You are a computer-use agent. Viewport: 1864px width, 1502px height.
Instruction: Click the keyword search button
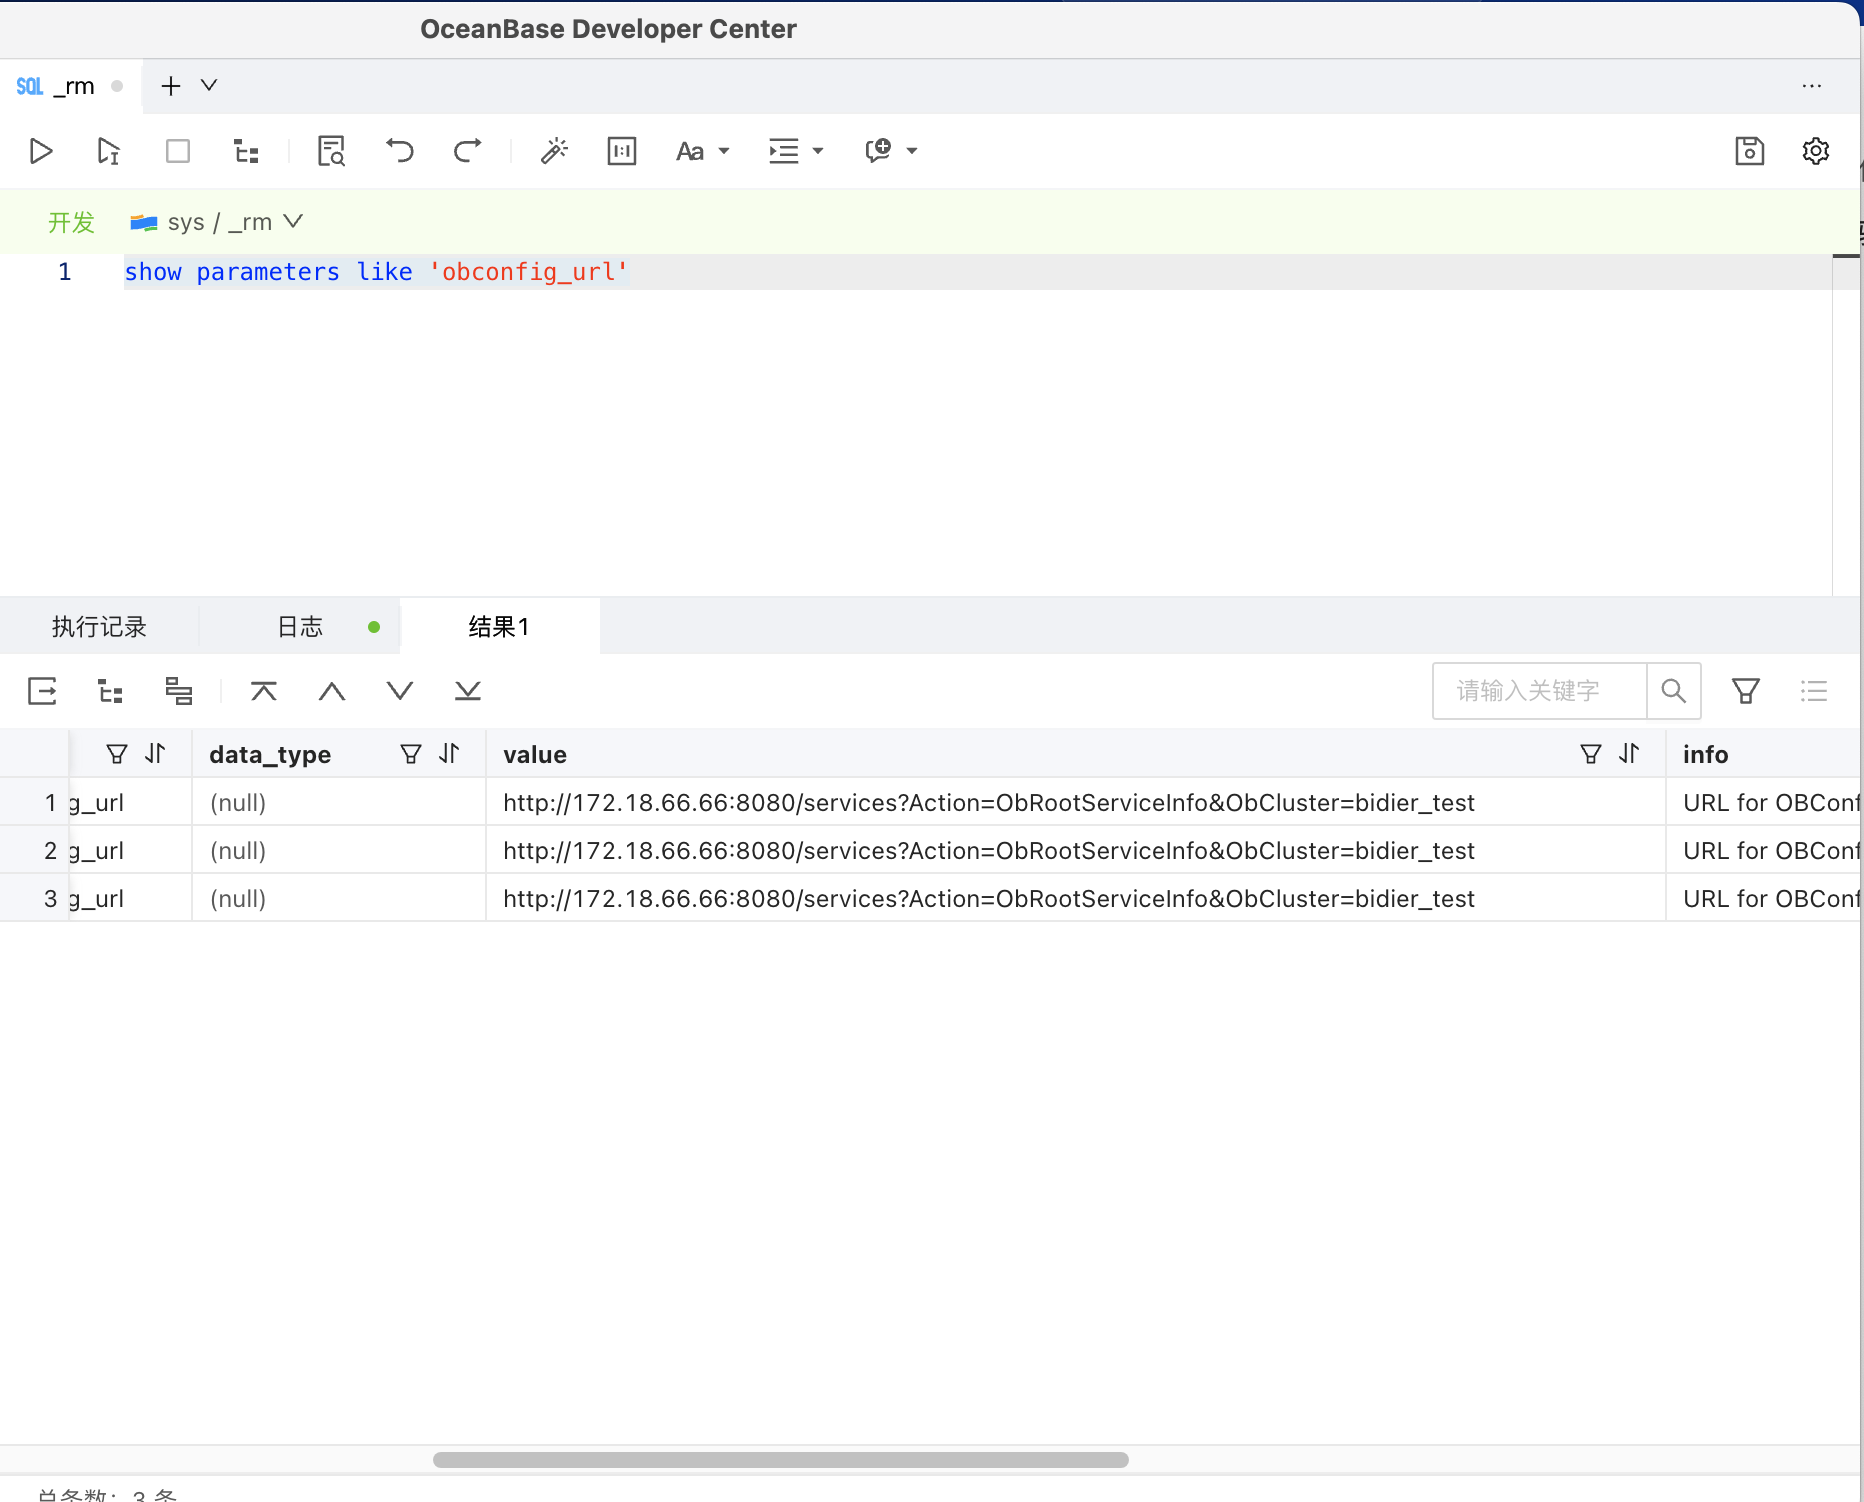pyautogui.click(x=1673, y=691)
